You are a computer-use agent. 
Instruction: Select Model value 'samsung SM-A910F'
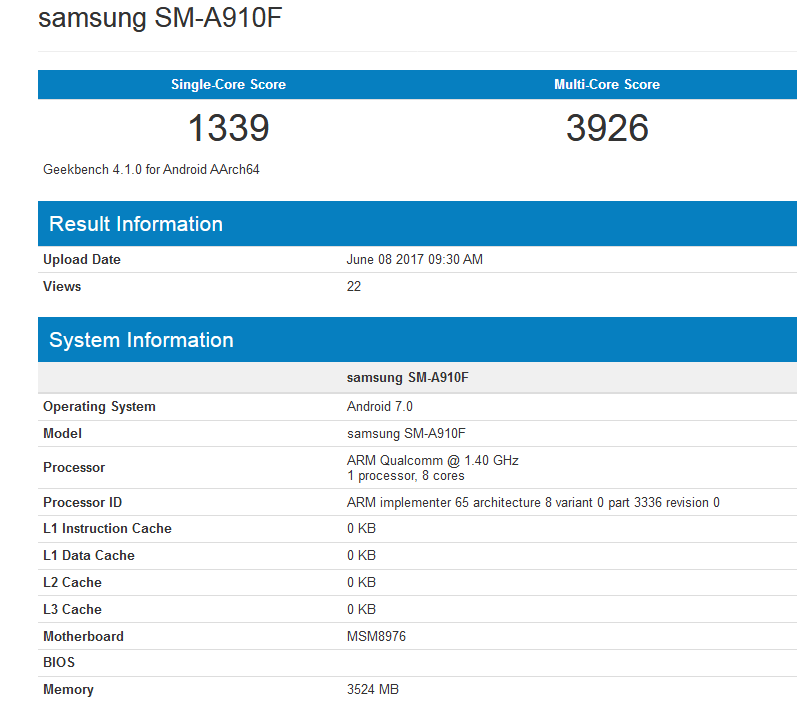[406, 433]
